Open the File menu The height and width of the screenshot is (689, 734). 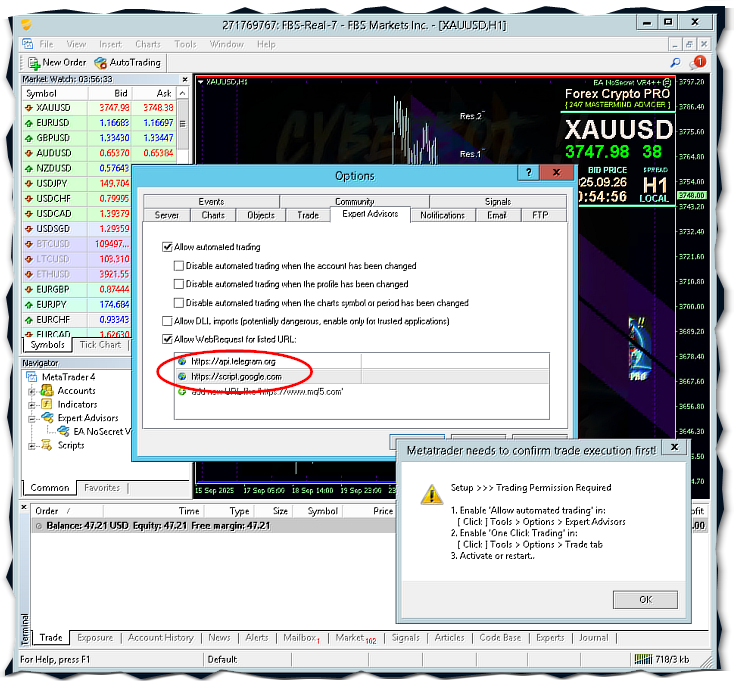tap(46, 44)
